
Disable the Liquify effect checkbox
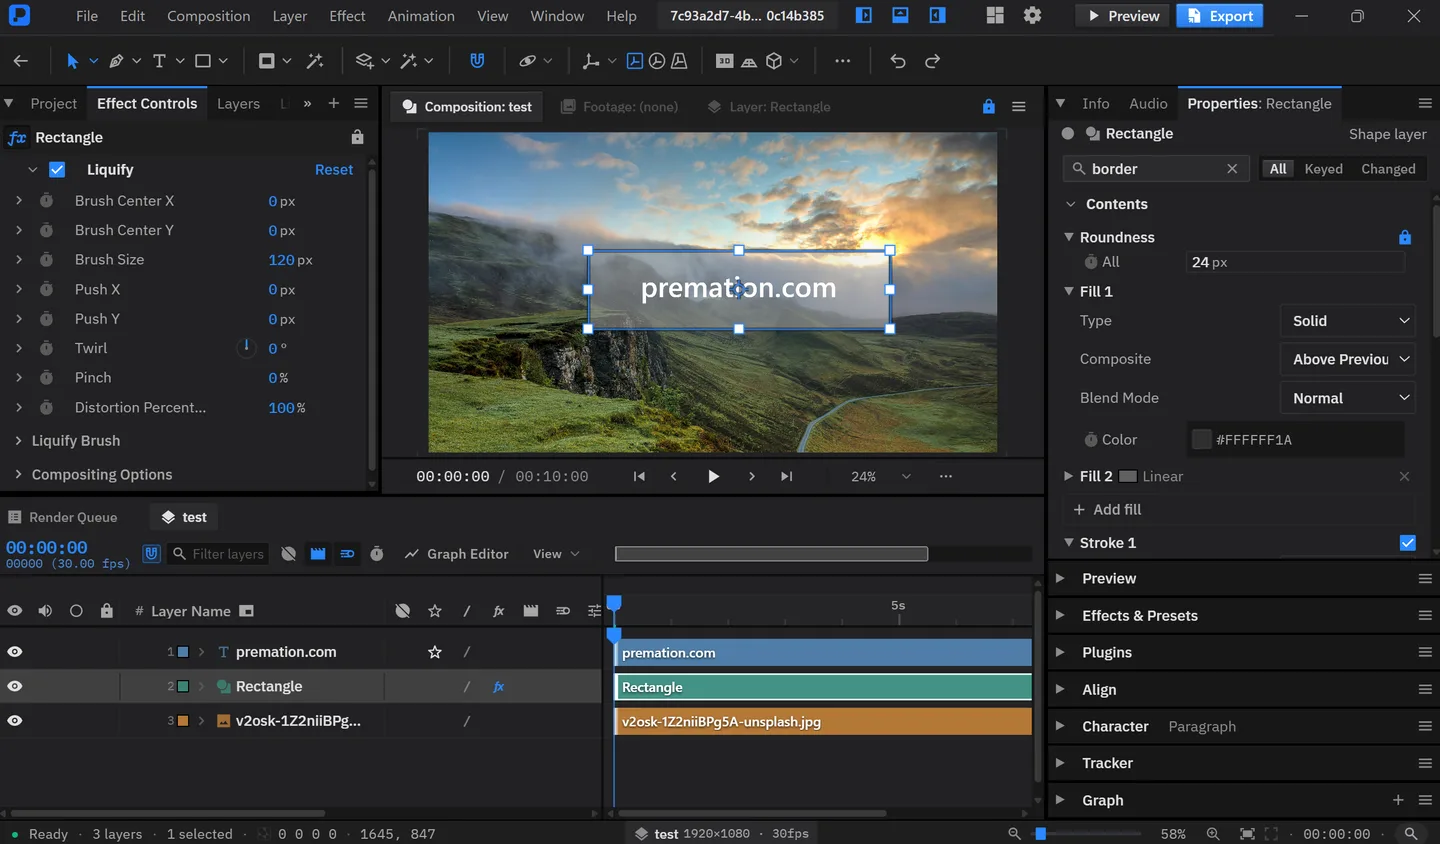coord(57,170)
